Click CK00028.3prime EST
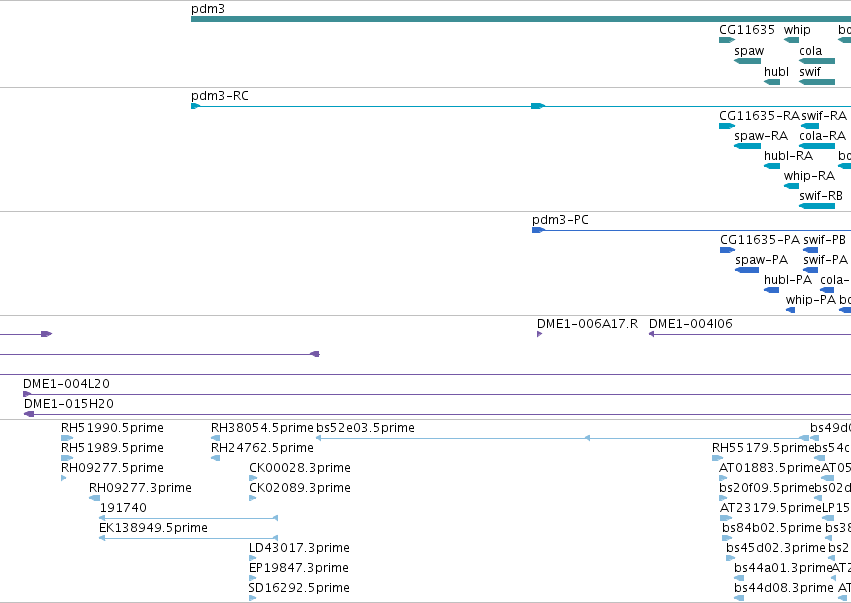The image size is (851, 603). tap(253, 478)
